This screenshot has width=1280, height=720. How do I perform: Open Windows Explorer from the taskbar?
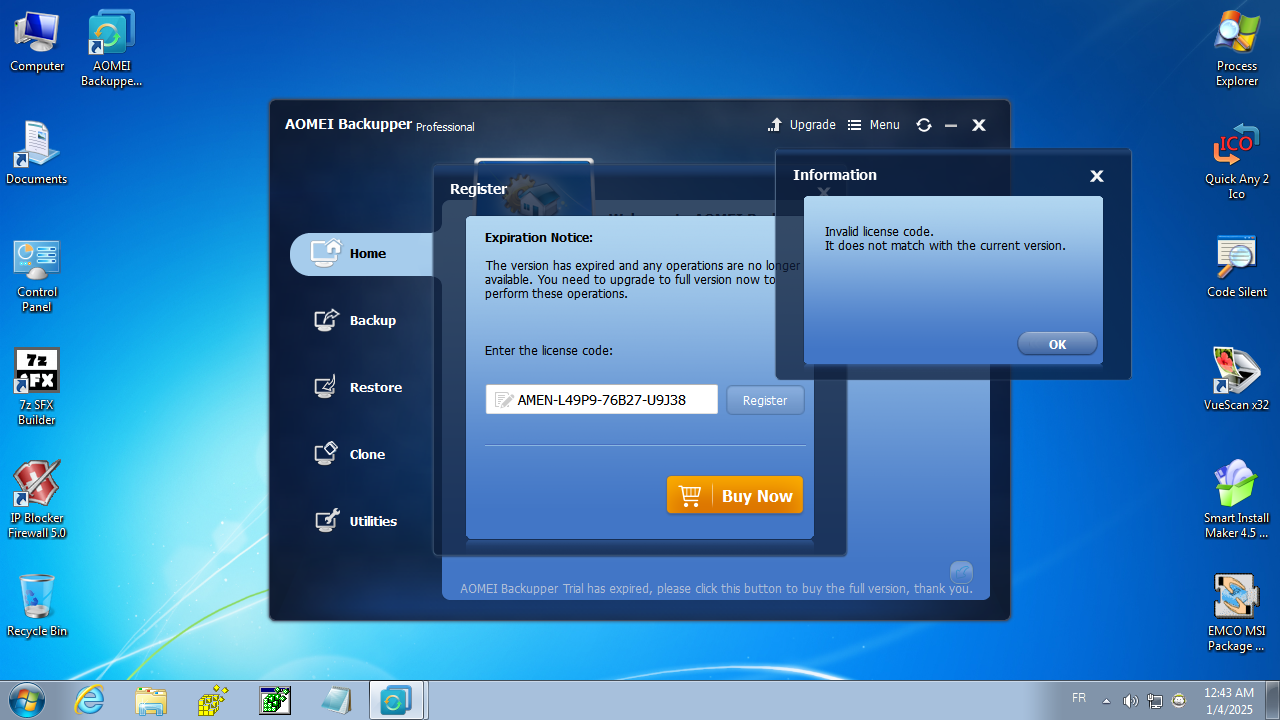pos(151,701)
